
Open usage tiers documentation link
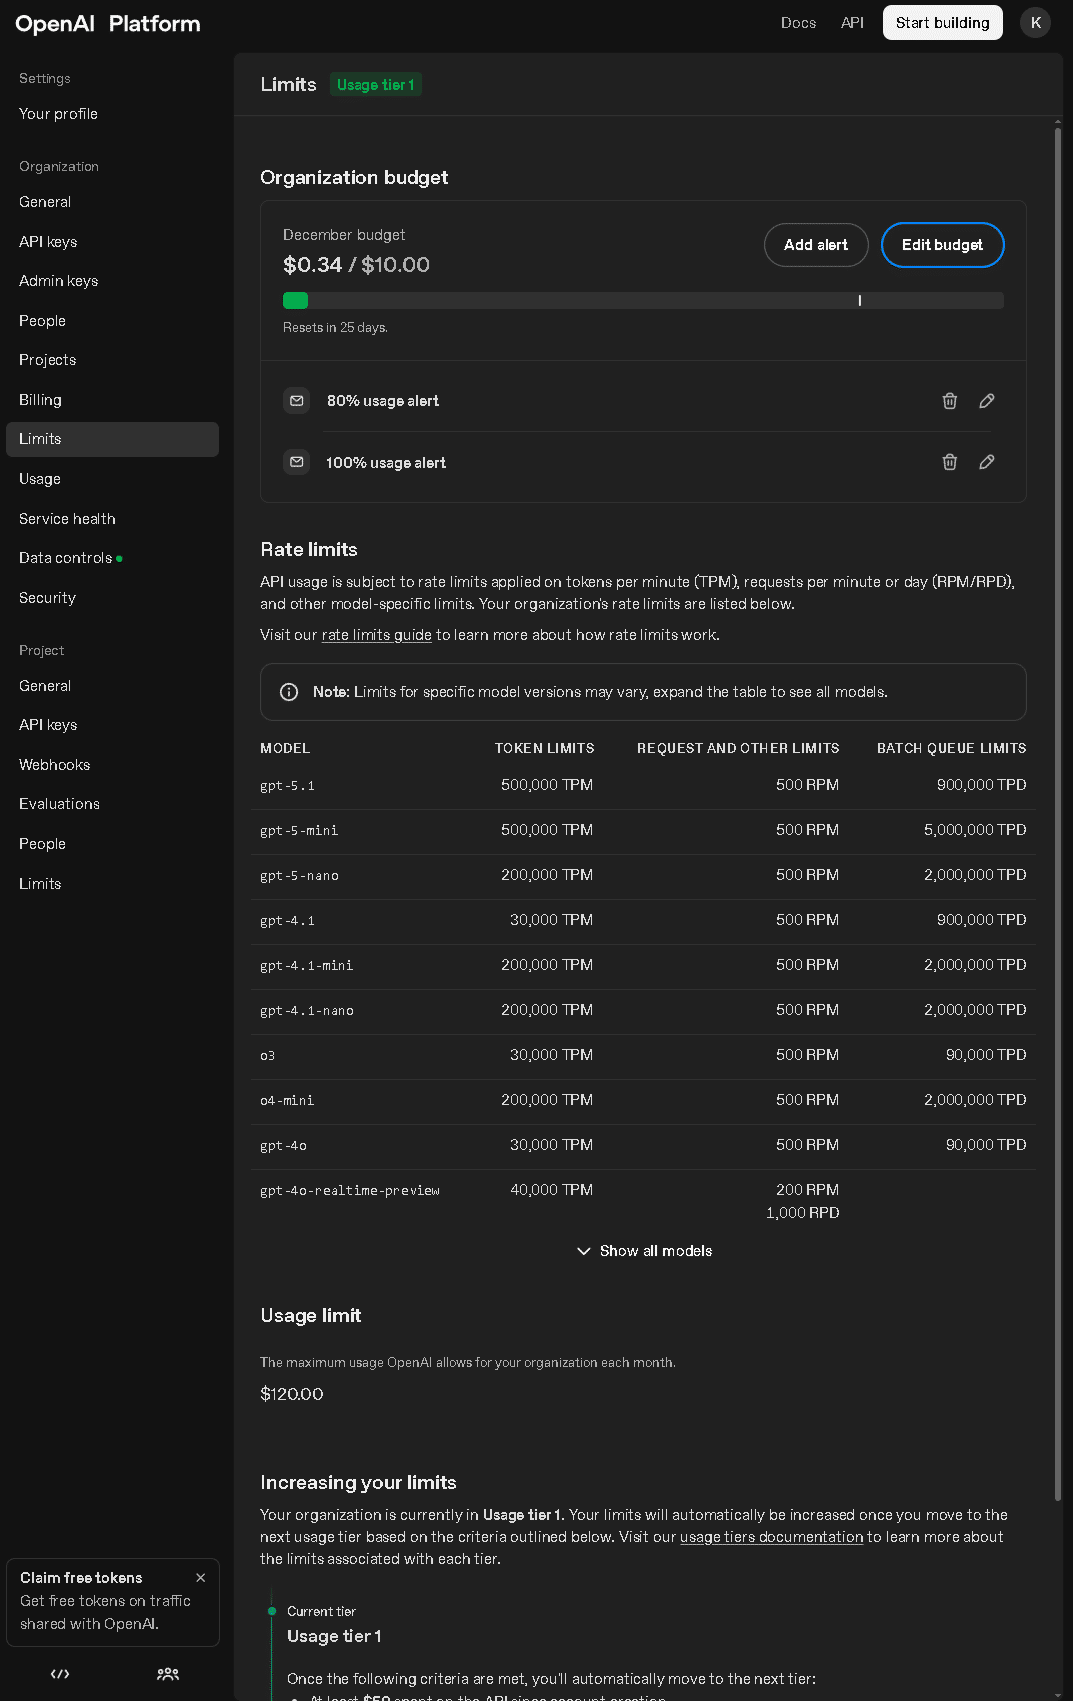click(x=771, y=1537)
